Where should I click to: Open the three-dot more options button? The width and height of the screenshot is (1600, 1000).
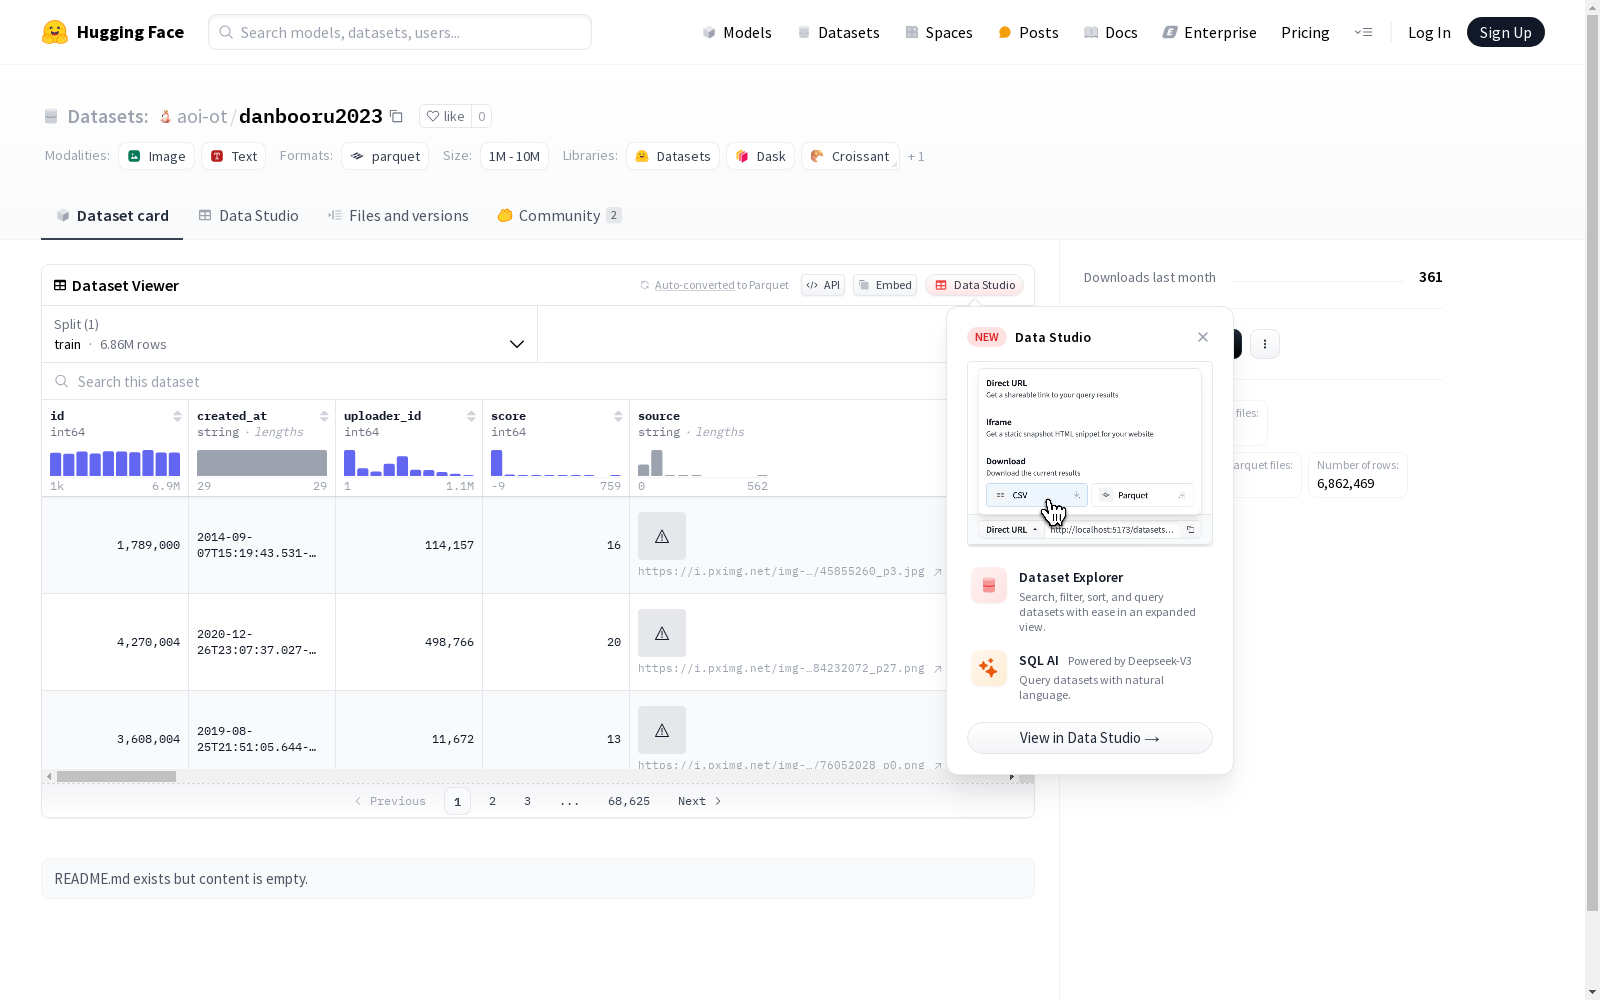tap(1265, 344)
